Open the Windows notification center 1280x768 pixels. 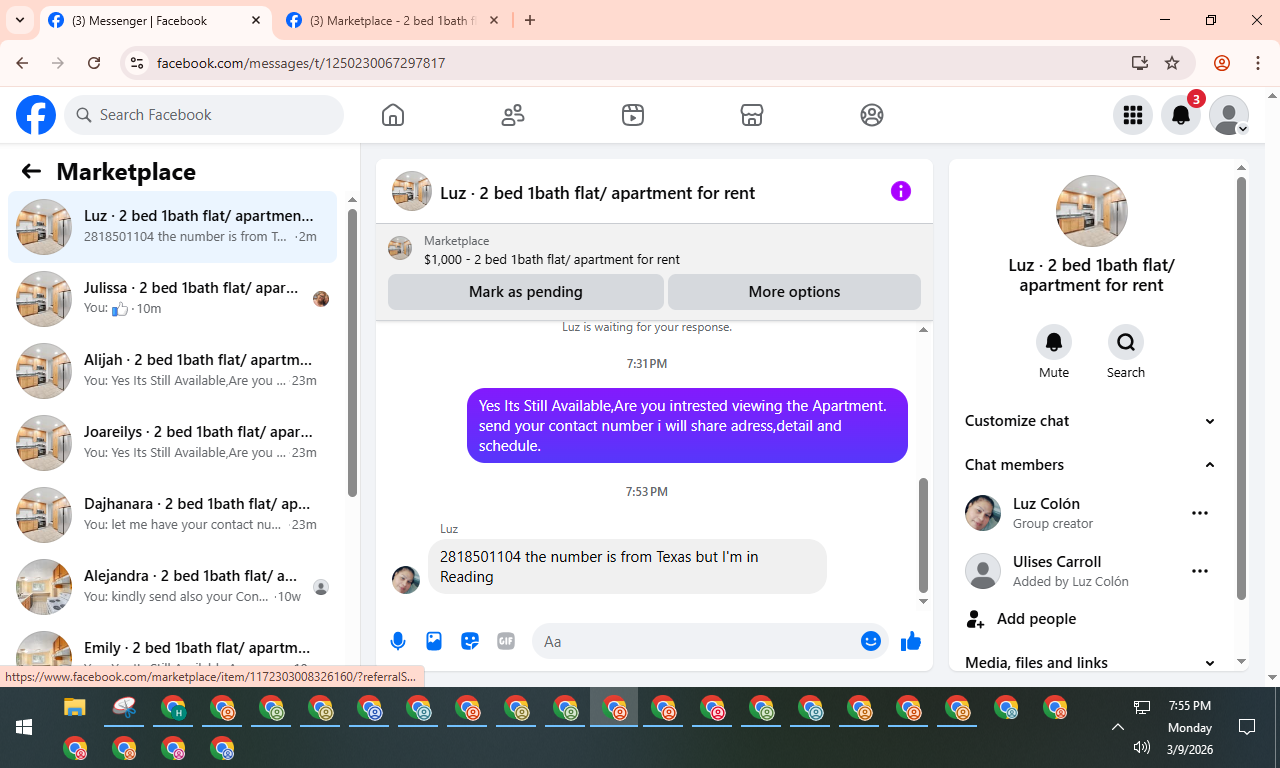click(x=1247, y=727)
